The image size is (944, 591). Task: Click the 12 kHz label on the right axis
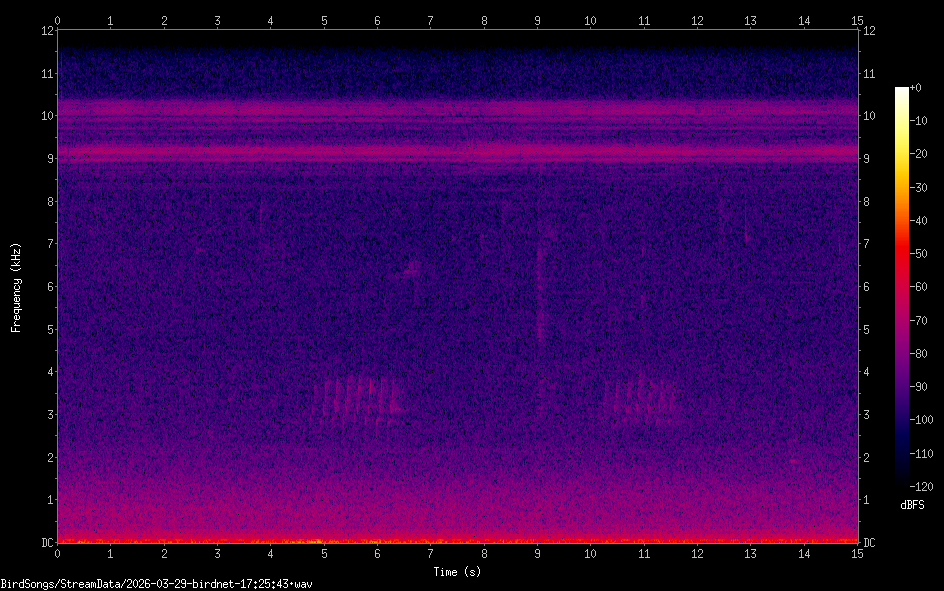click(869, 30)
